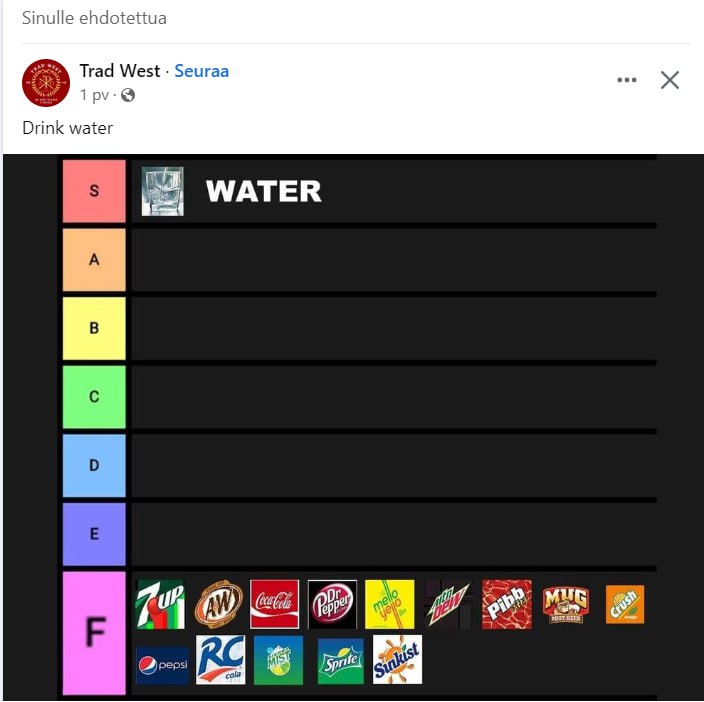Open the Trad West page name link
This screenshot has height=702, width=704.
pyautogui.click(x=120, y=71)
